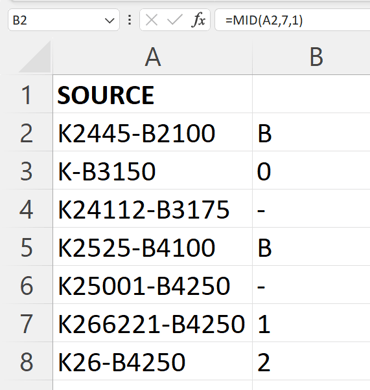Select all cells with the corner triangle
370x390 pixels.
(x=35, y=57)
